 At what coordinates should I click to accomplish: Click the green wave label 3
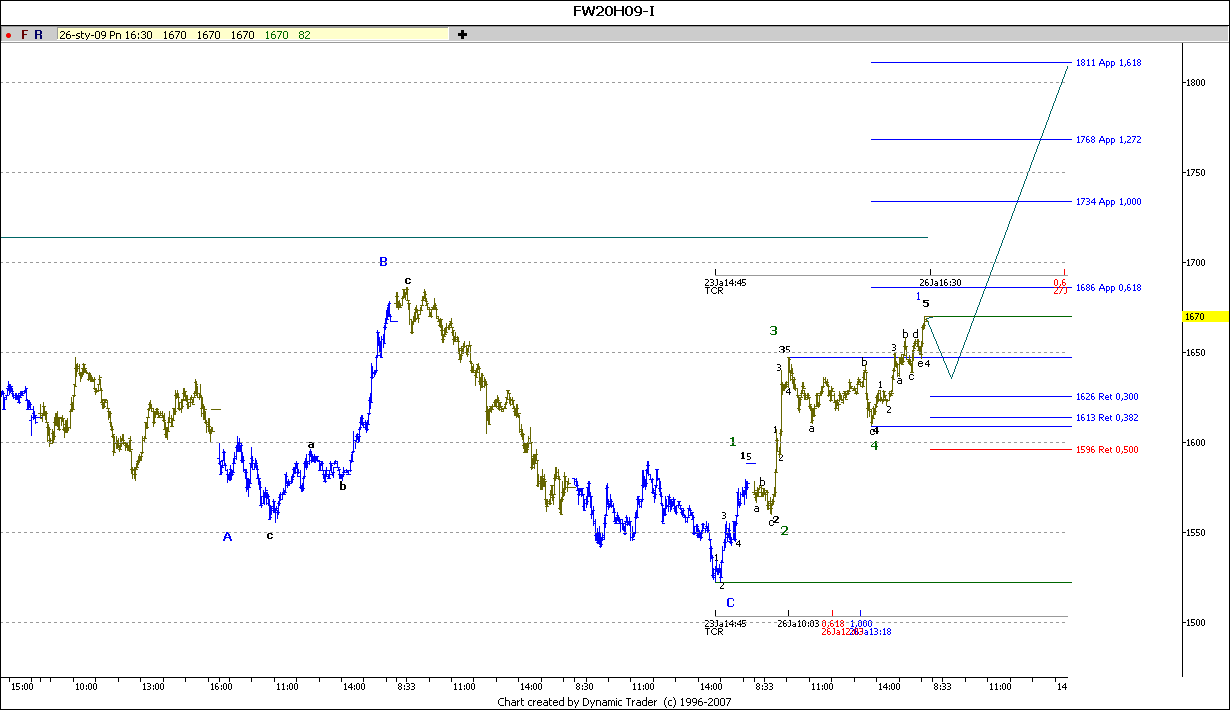773,330
